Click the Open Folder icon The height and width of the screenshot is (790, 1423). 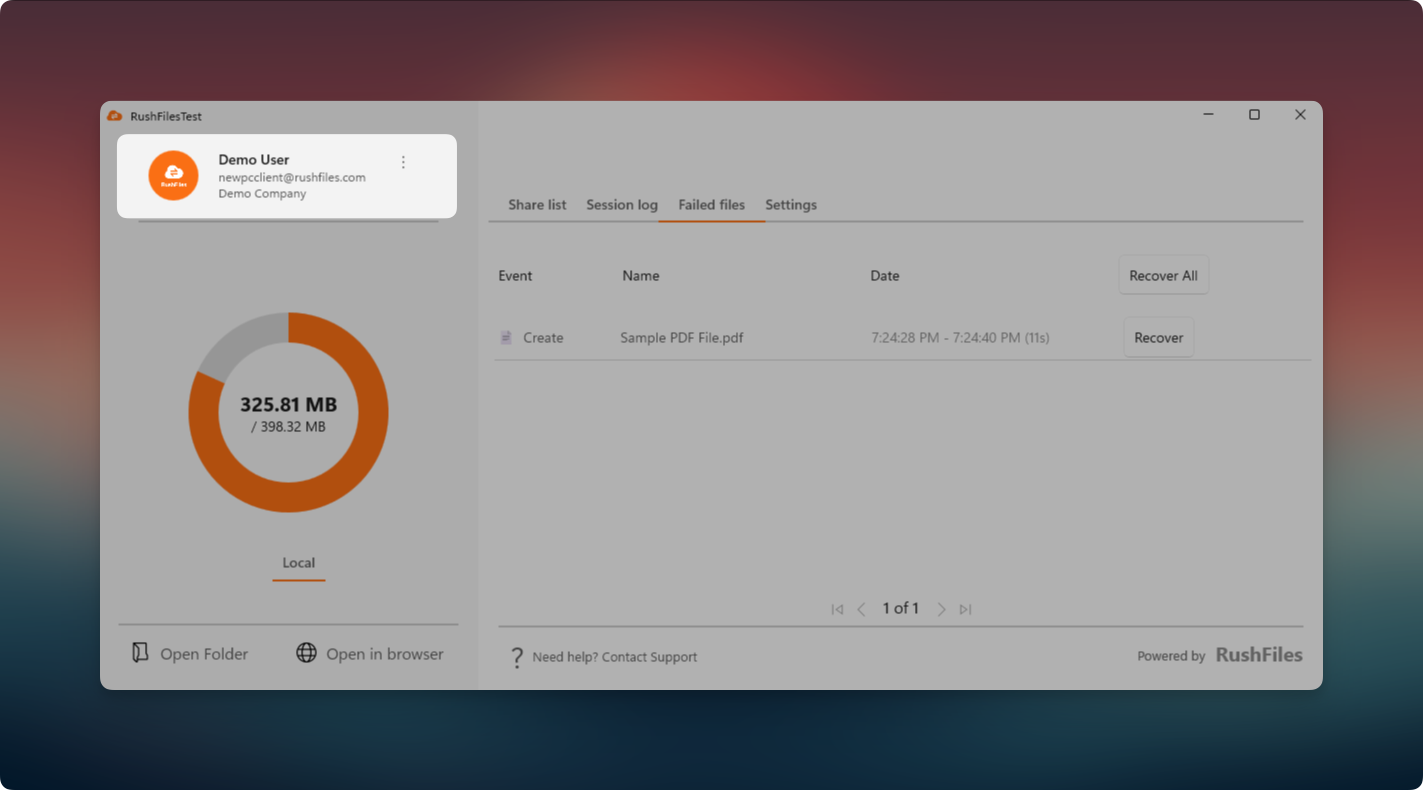click(140, 653)
